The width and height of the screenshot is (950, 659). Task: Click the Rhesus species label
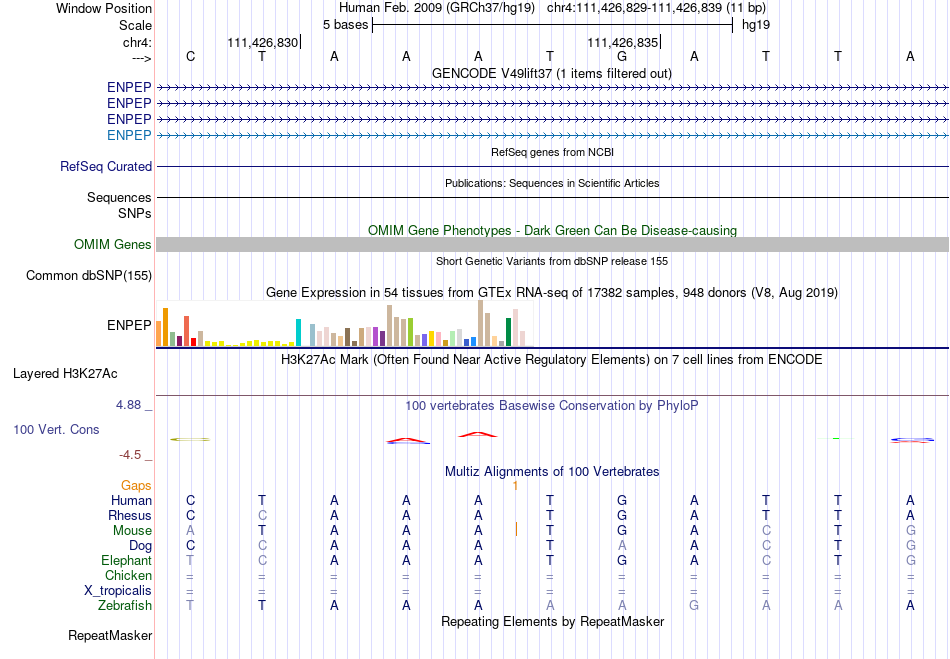tap(130, 515)
